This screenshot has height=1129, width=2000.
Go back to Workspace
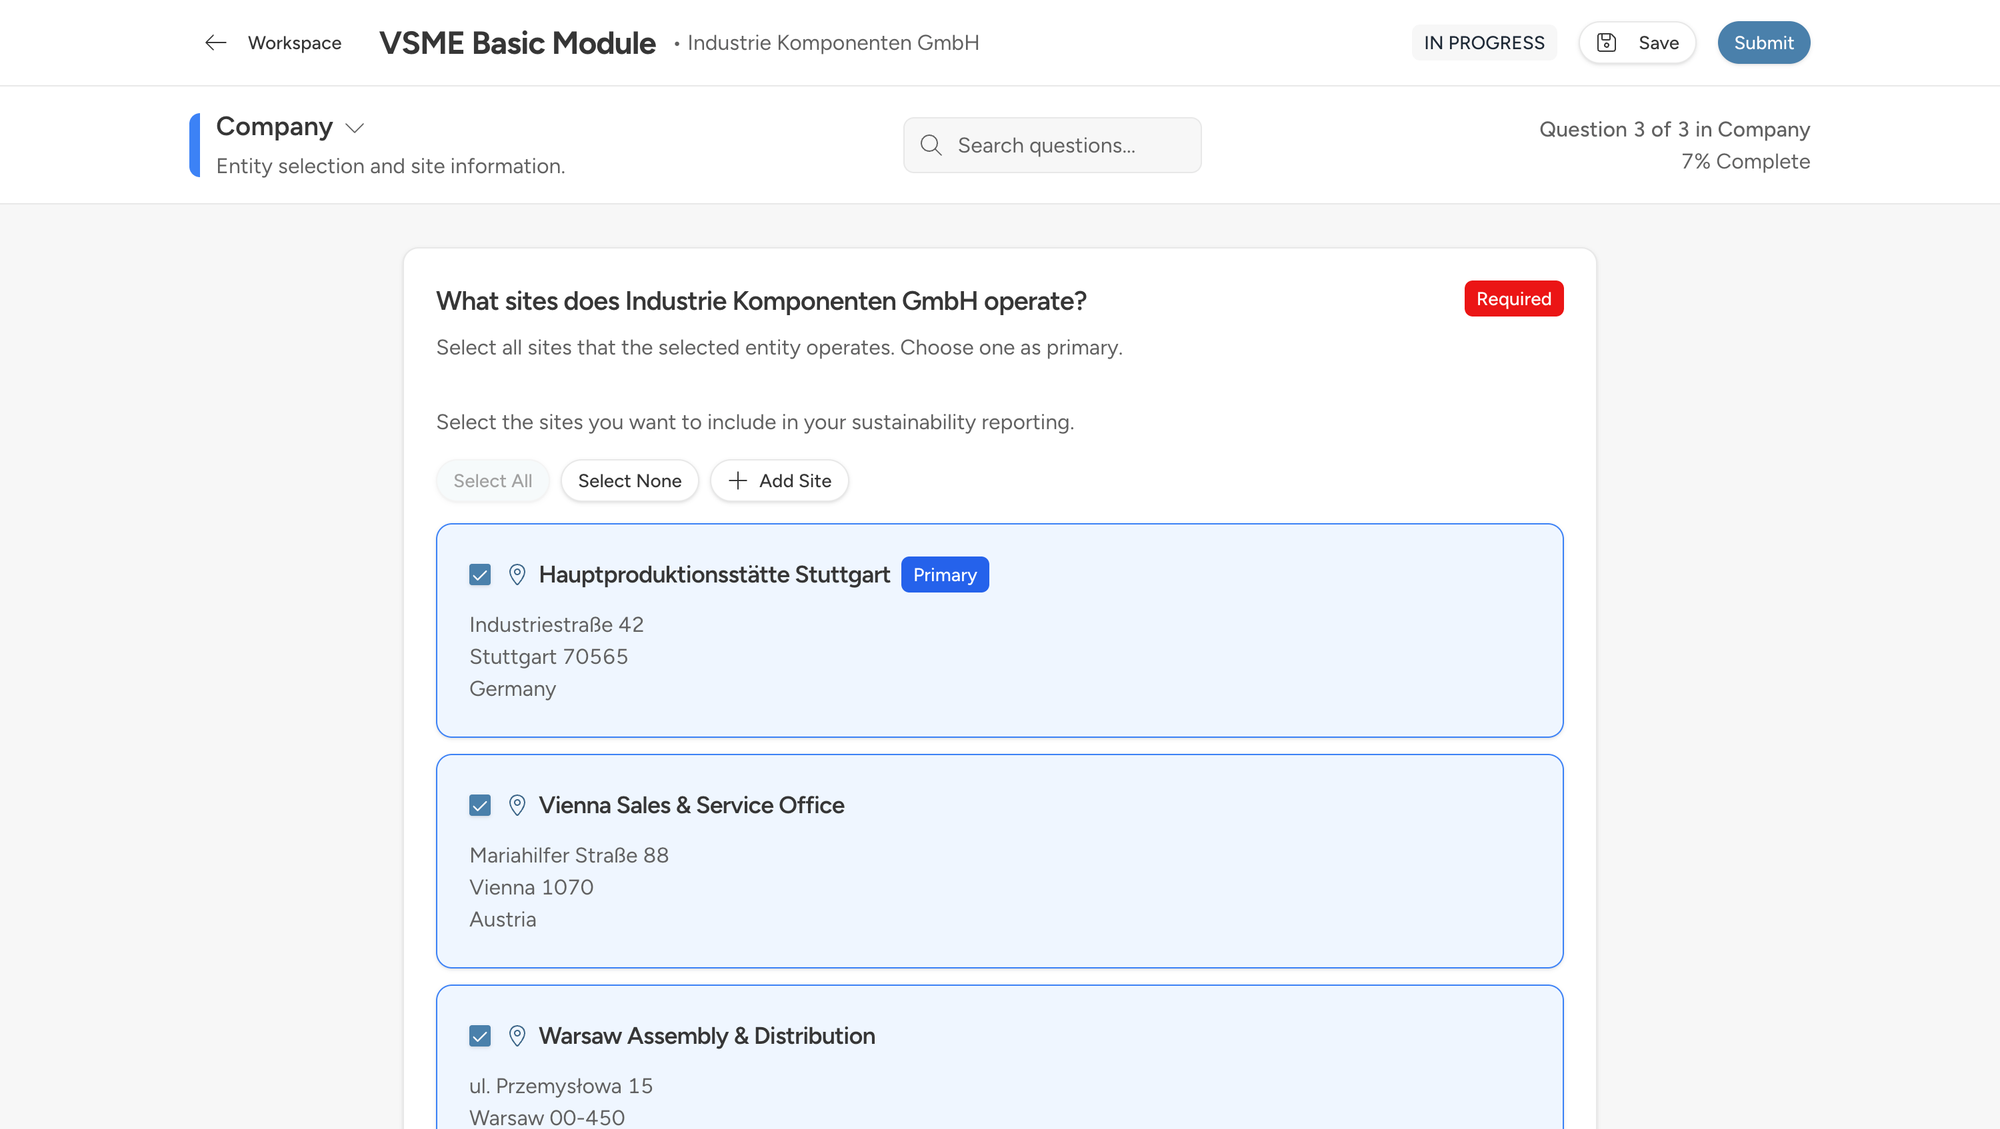point(294,43)
